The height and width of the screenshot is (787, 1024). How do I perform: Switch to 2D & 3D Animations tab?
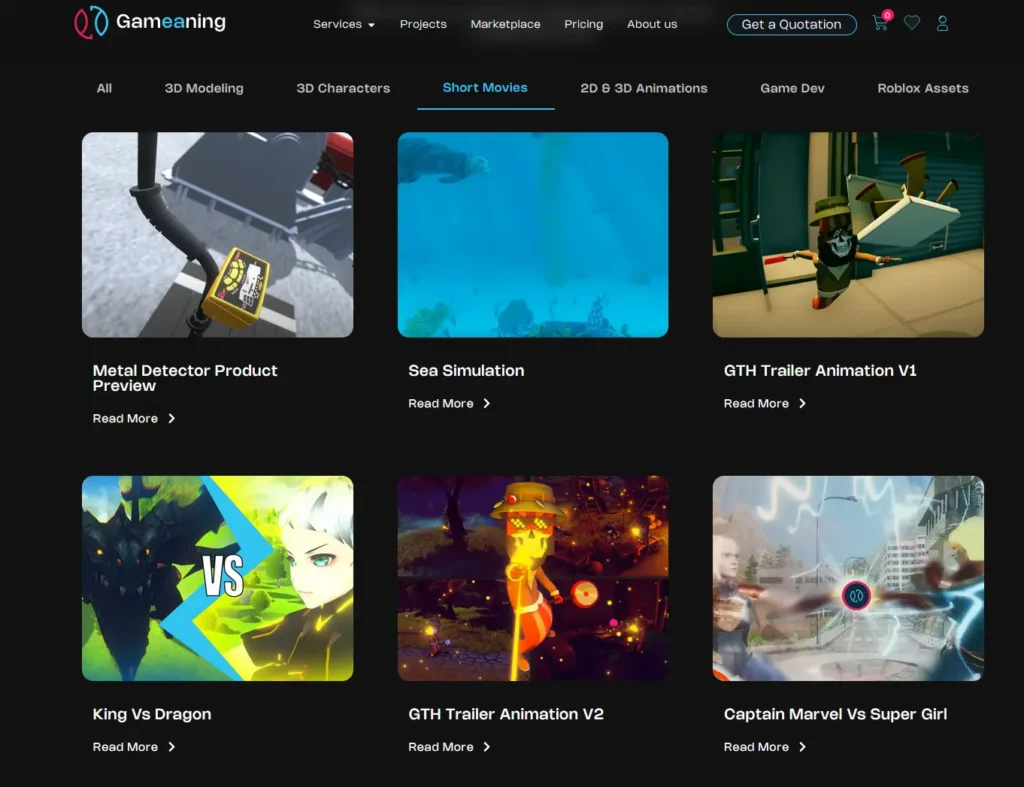click(644, 88)
